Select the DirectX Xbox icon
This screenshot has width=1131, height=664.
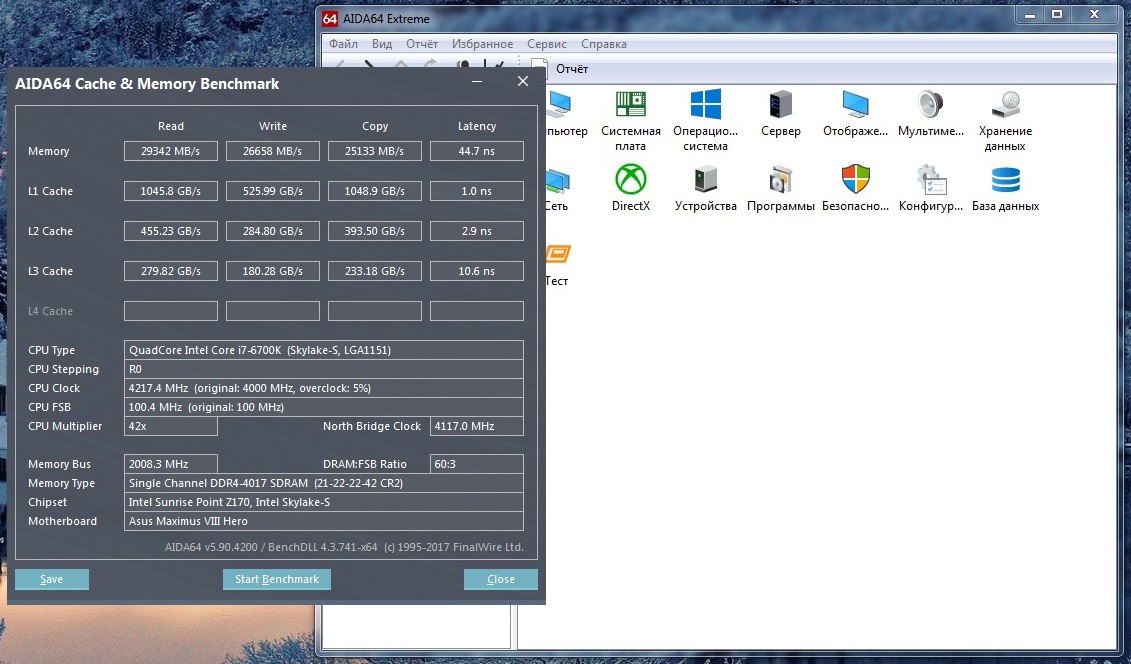pos(630,179)
